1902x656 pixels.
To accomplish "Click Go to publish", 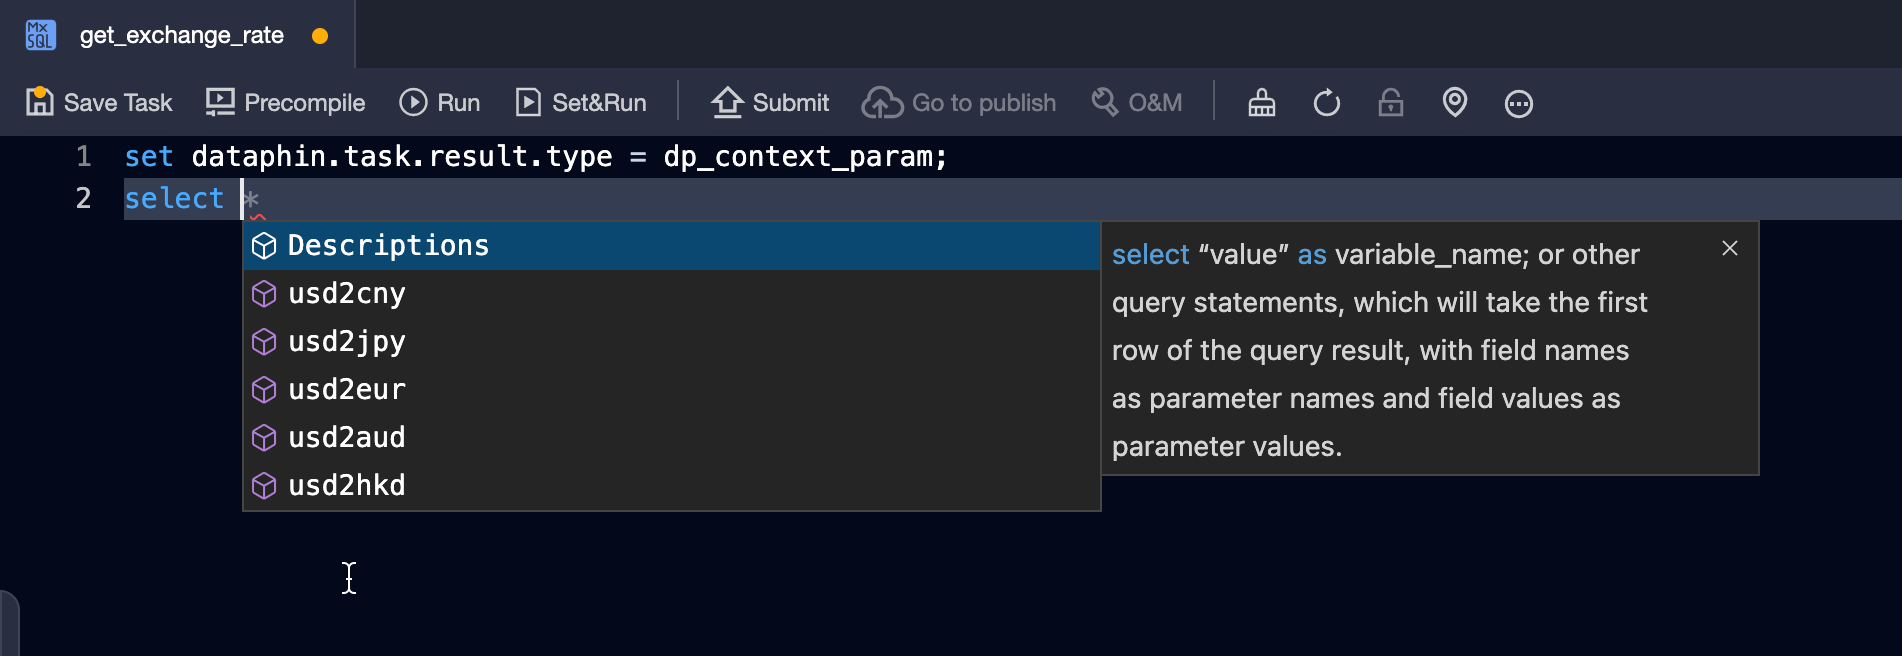I will click(959, 103).
